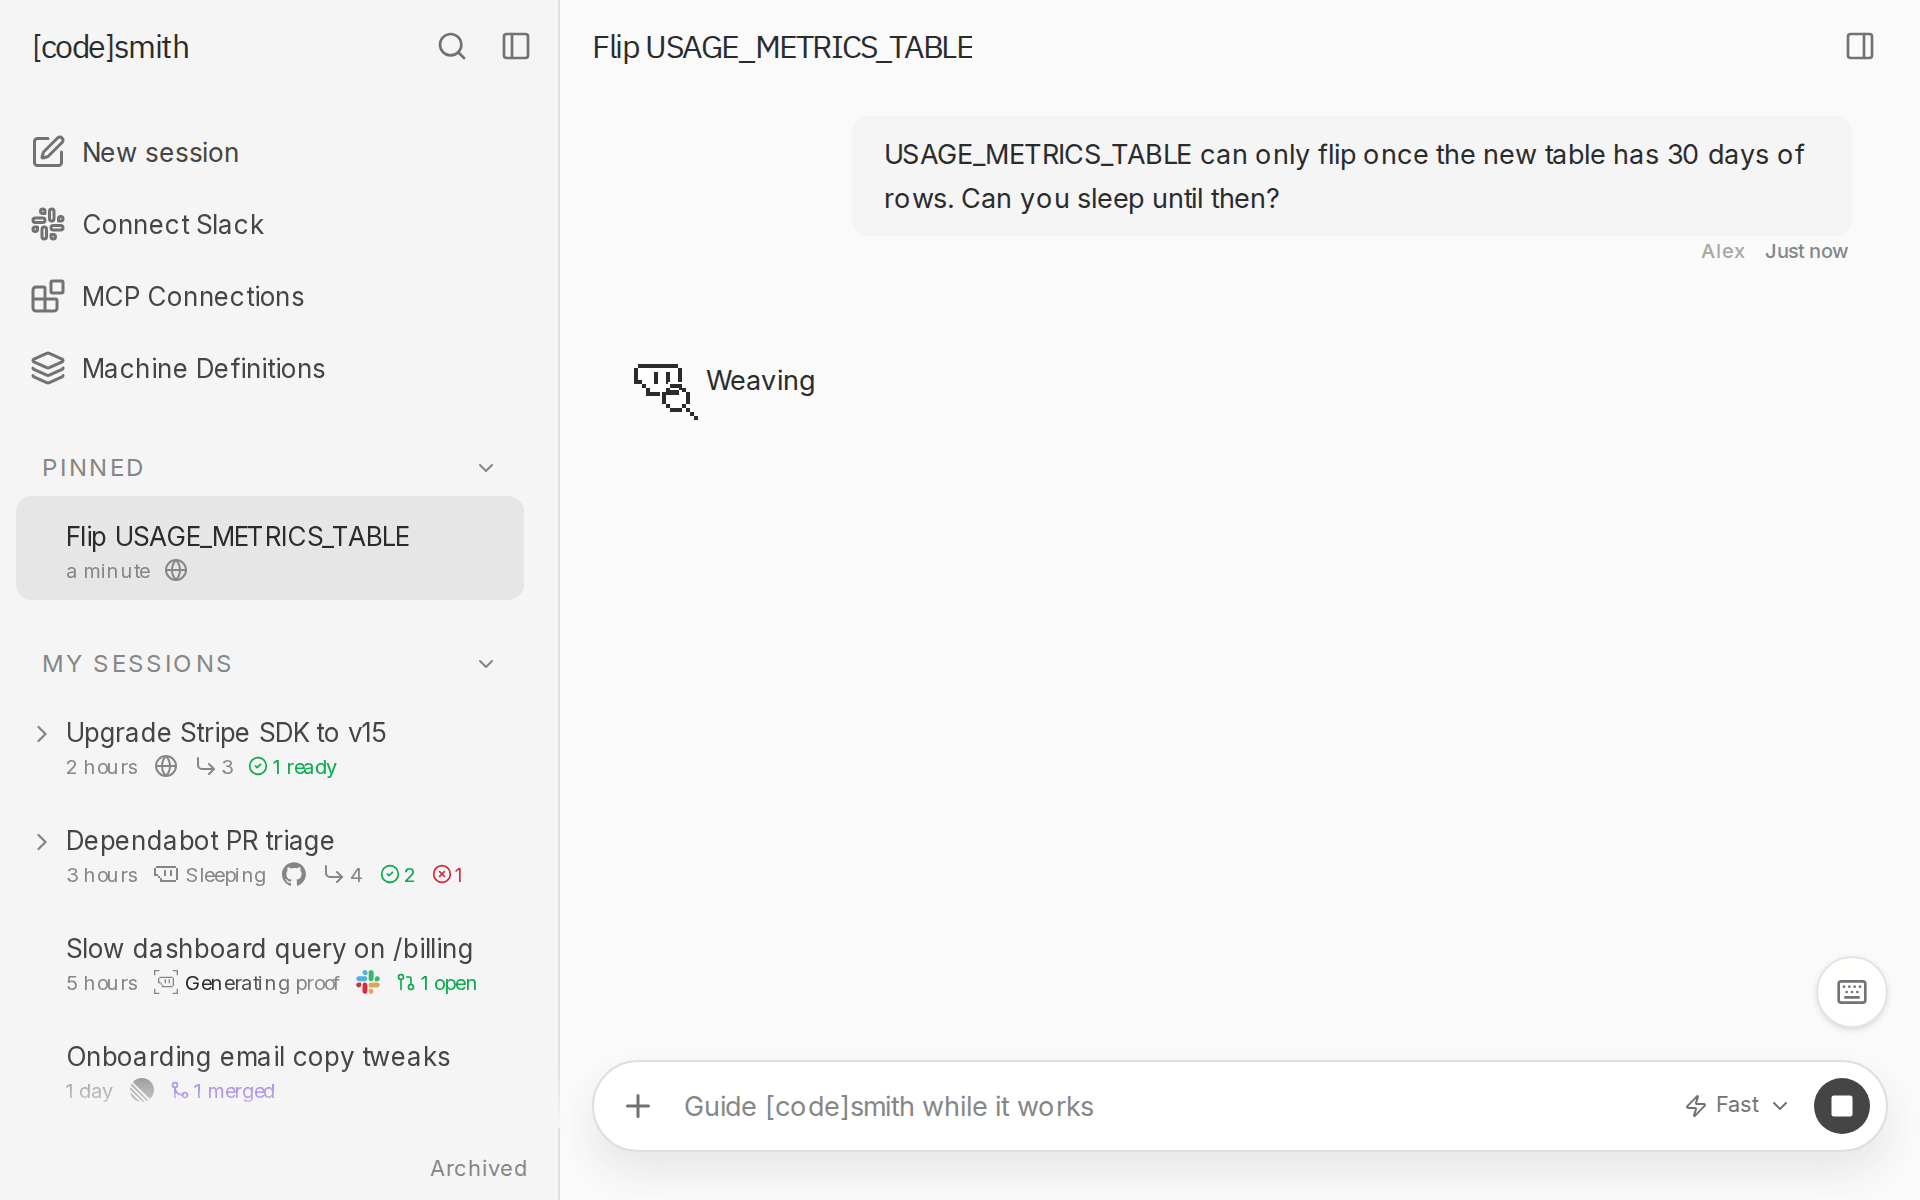This screenshot has height=1200, width=1920.
Task: Collapse the left sidebar panel icon
Action: pos(516,46)
